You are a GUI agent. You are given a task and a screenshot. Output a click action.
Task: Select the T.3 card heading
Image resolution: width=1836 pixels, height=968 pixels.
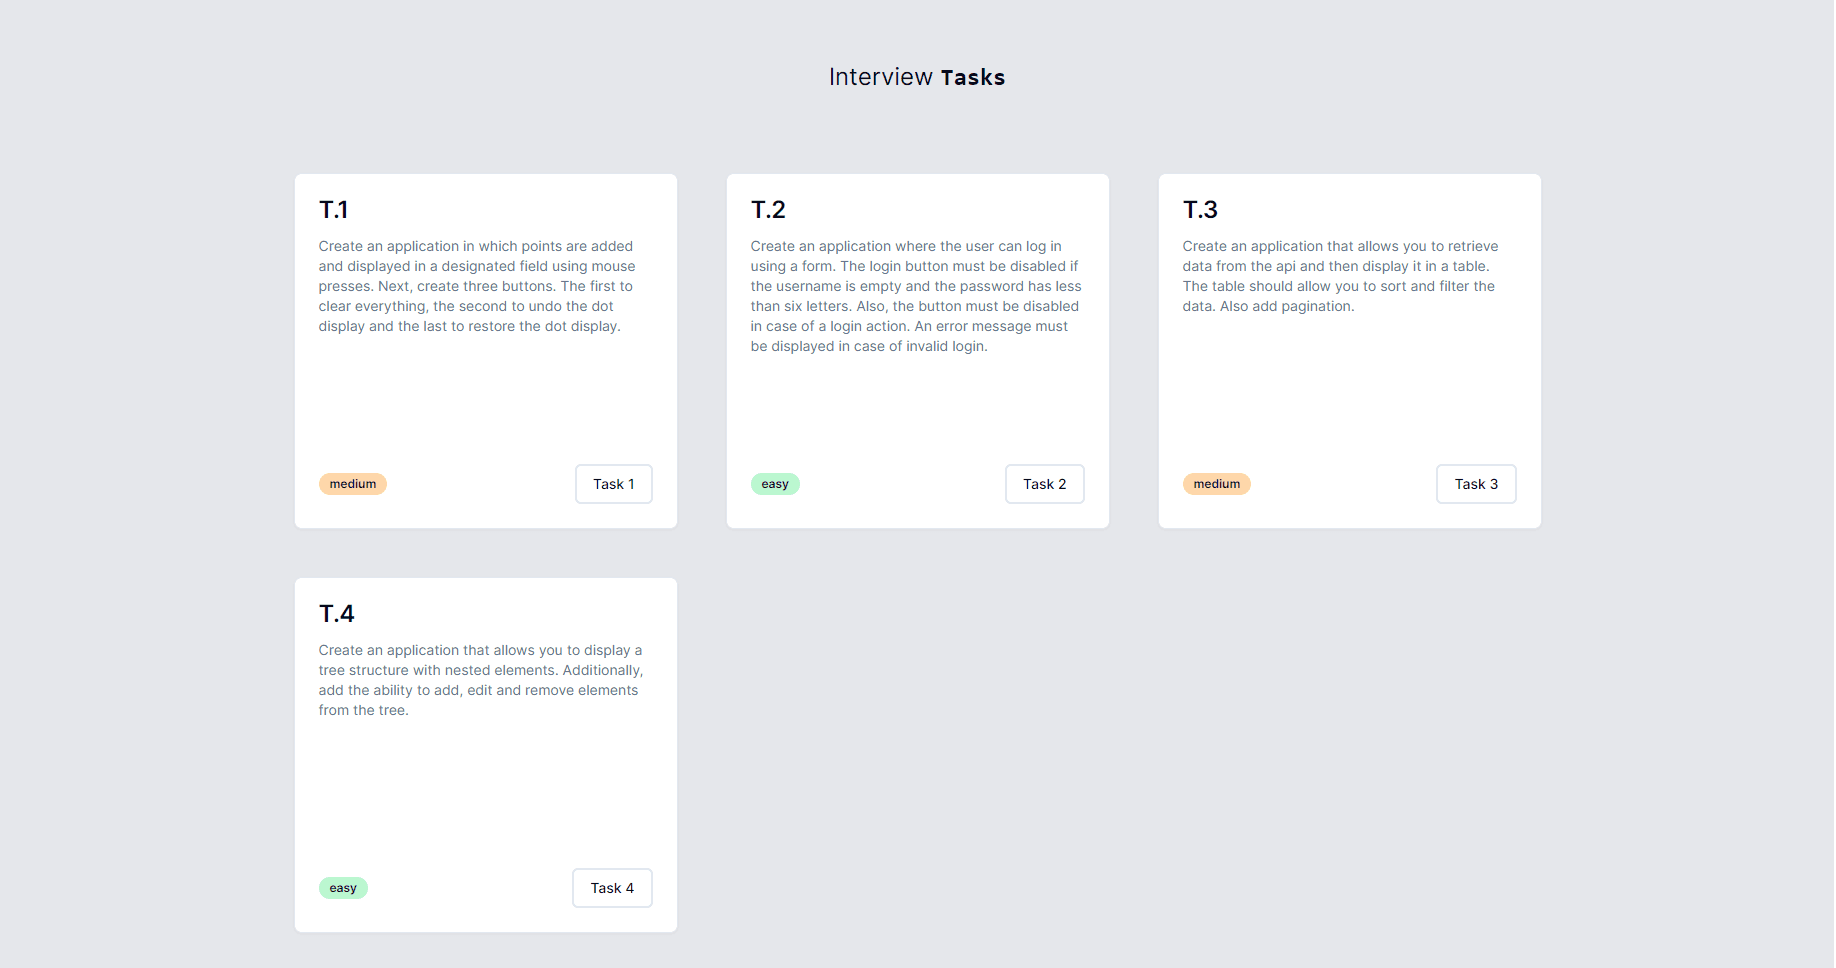pos(1200,210)
